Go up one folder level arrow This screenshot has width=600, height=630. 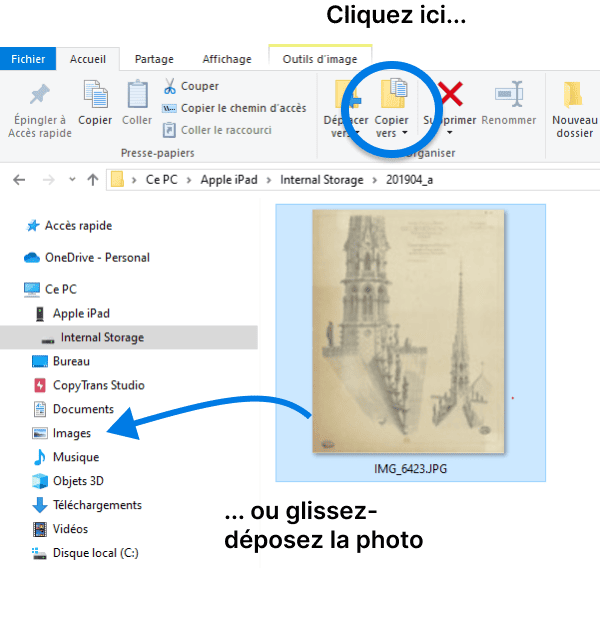pos(93,180)
